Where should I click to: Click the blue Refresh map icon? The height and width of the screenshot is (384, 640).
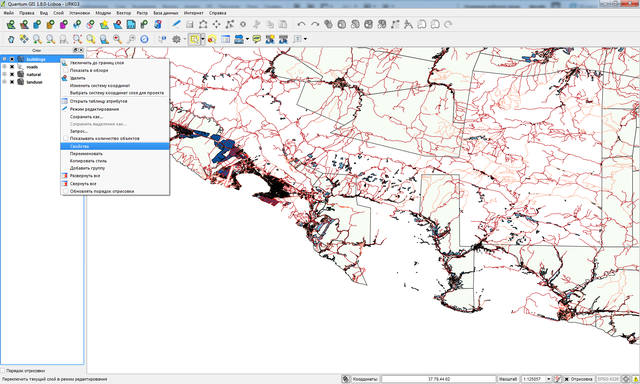144,39
